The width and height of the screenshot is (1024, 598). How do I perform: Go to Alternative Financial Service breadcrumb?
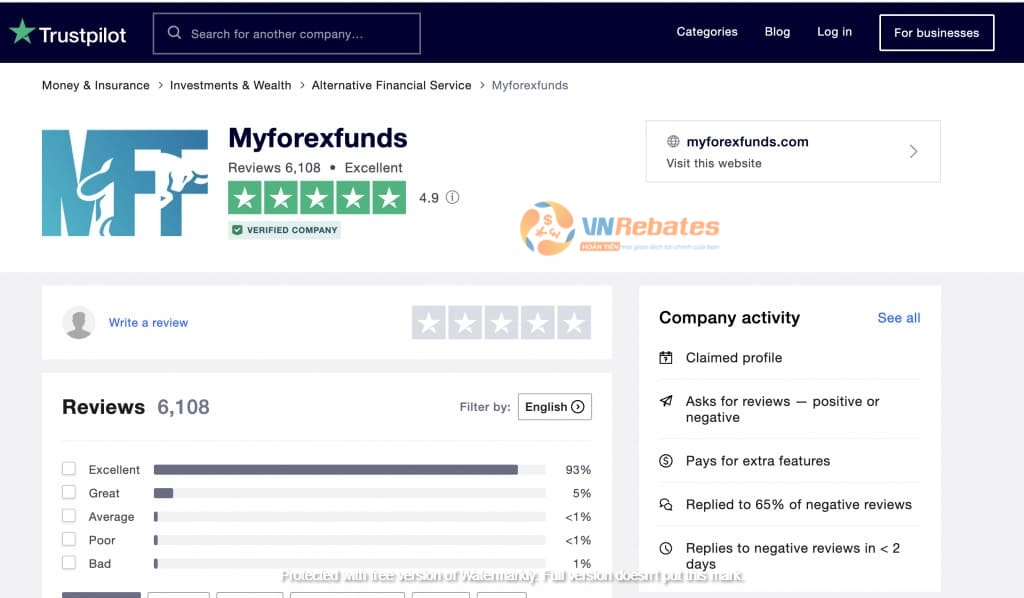click(x=391, y=85)
